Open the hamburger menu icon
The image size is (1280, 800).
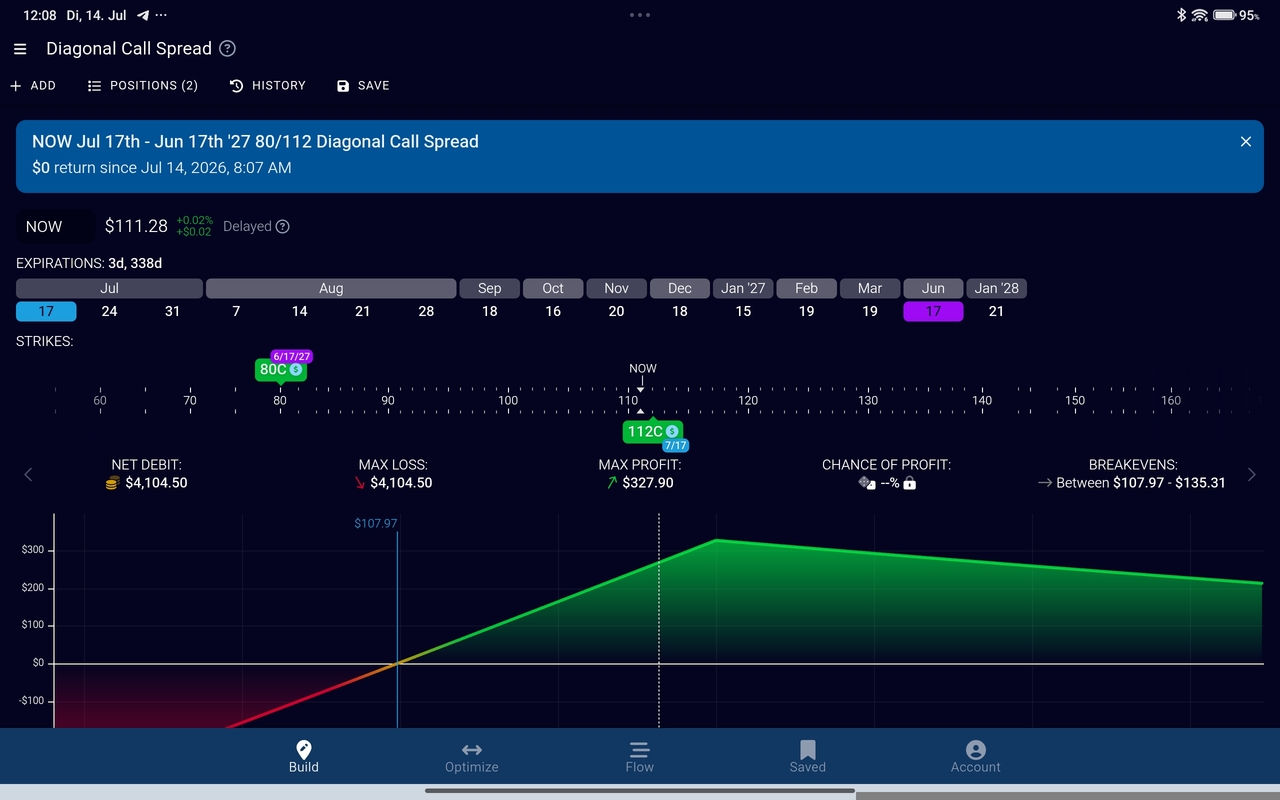pyautogui.click(x=20, y=49)
